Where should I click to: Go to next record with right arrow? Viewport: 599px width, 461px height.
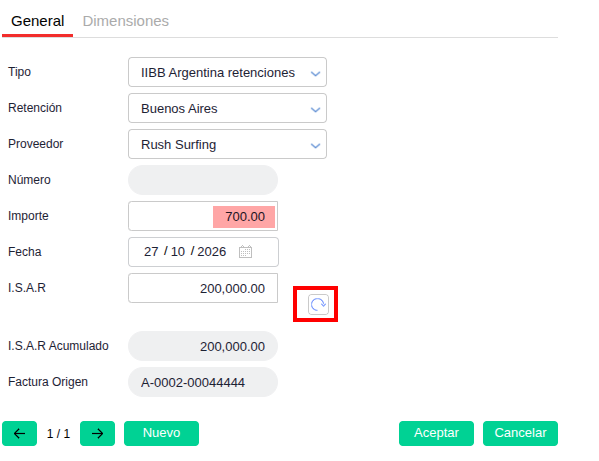pos(97,433)
